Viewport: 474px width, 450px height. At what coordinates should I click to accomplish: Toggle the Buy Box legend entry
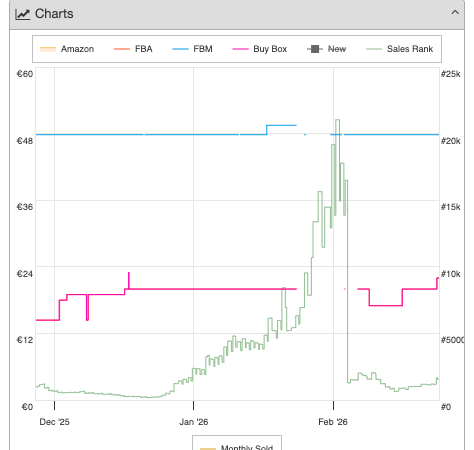(260, 49)
